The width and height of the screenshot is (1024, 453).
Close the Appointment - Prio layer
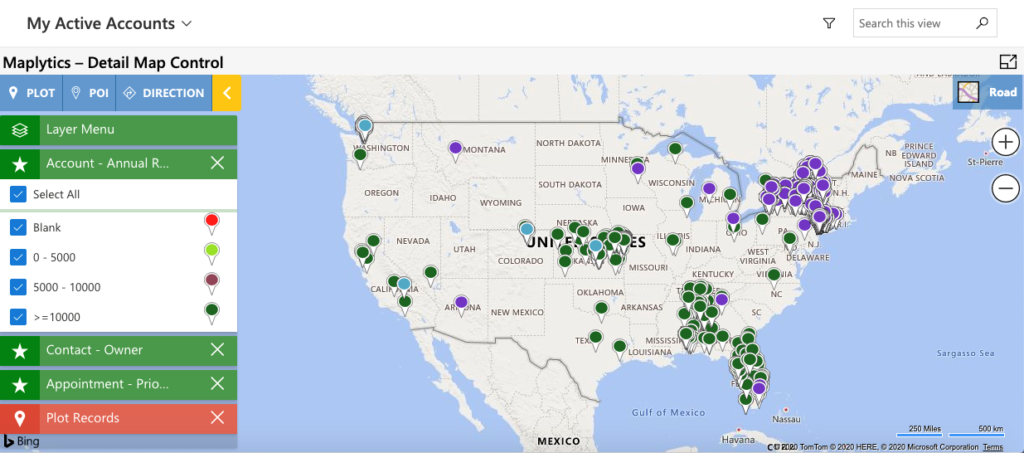217,384
